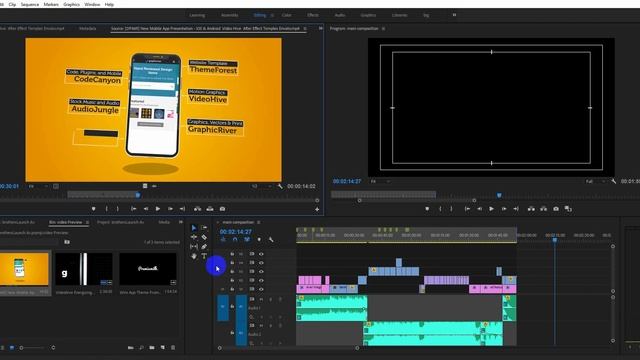Mute the Audio 1 track
This screenshot has width=640, height=360.
(x=261, y=300)
